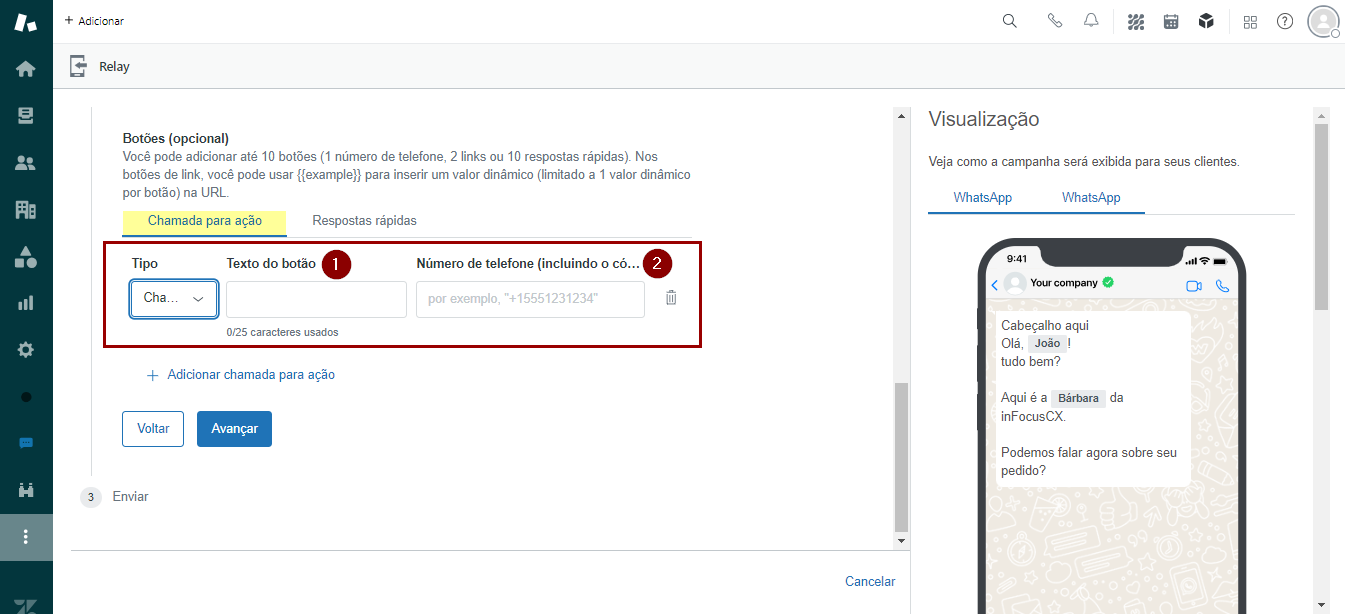Screen dimensions: 1345x614
Task: Open the Organizations building icon in sidebar
Action: coord(26,209)
